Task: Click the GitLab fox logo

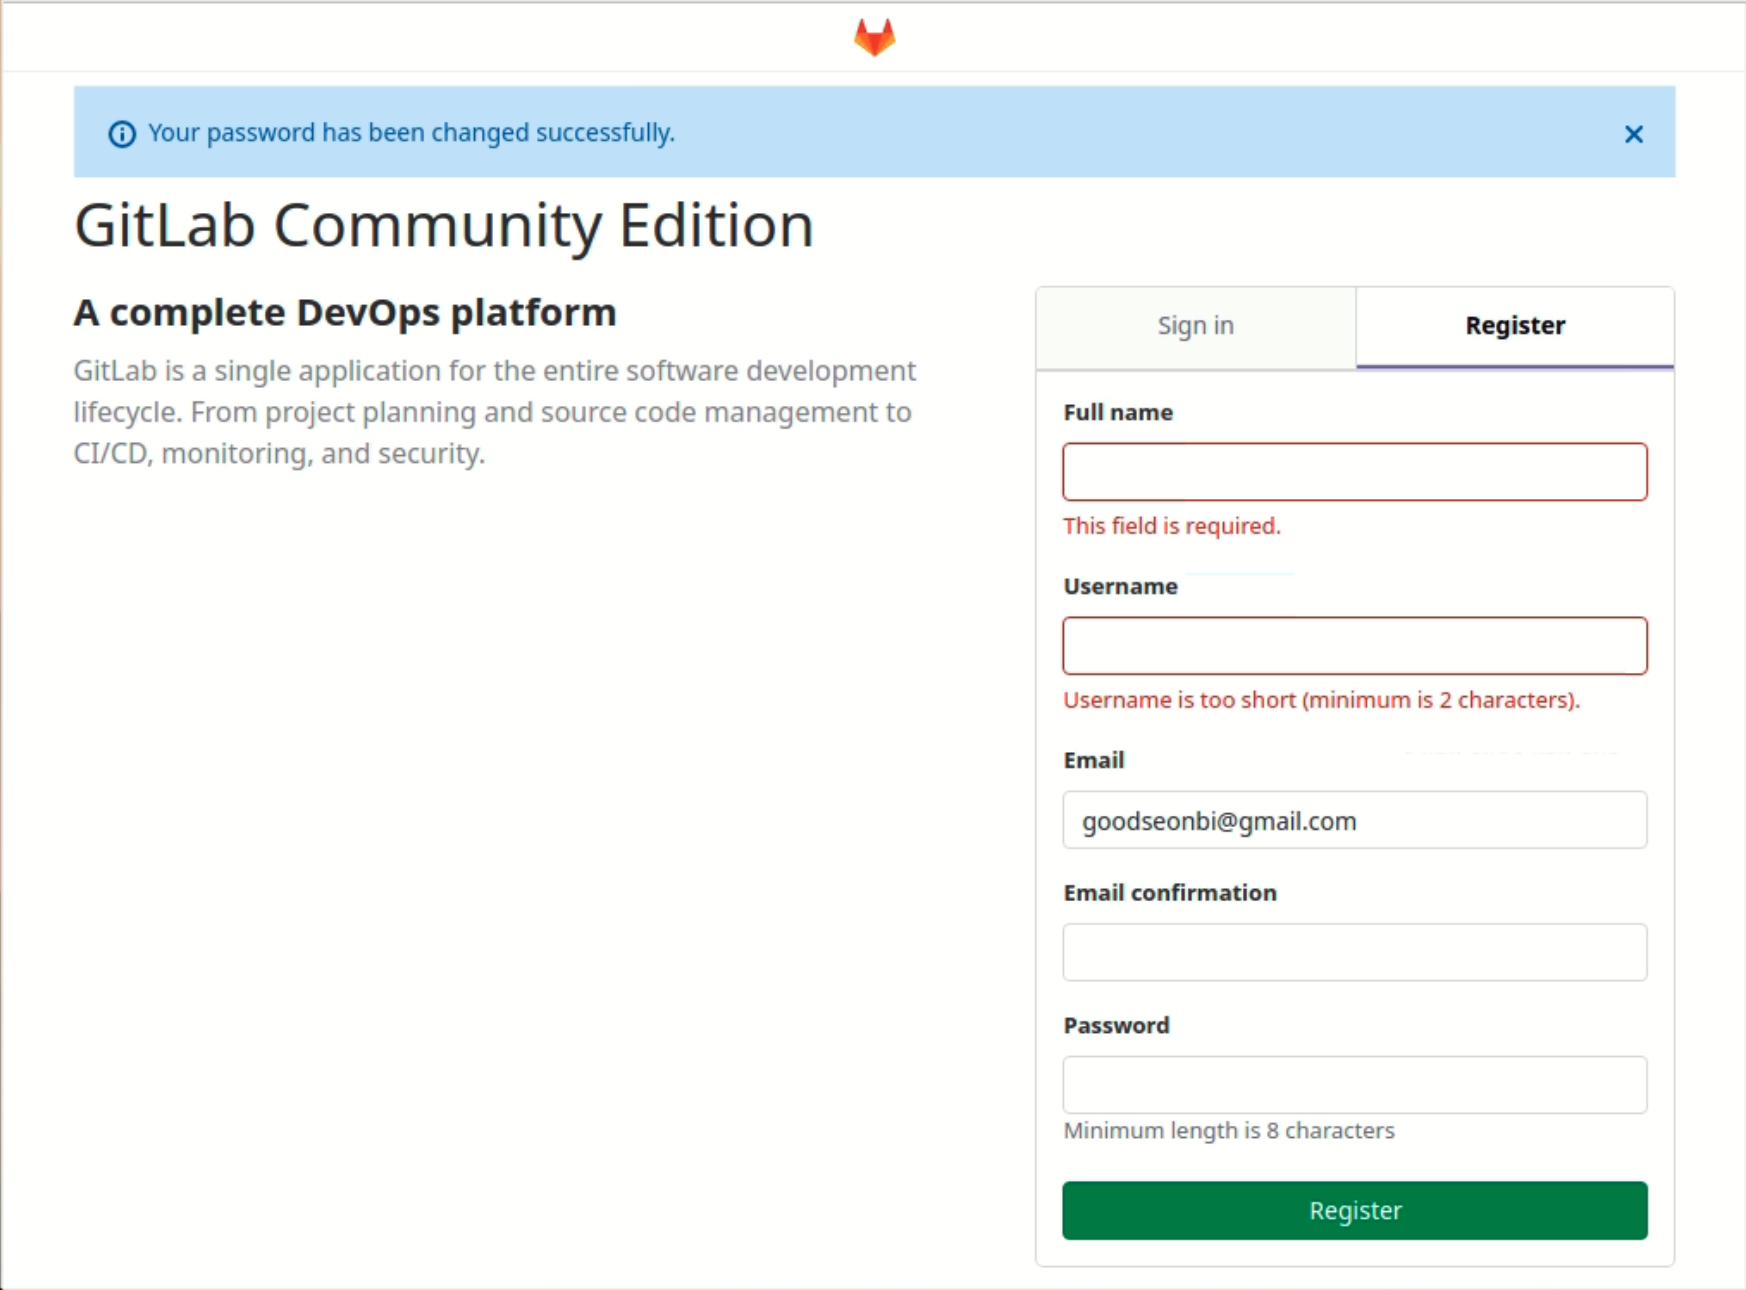Action: tap(874, 37)
